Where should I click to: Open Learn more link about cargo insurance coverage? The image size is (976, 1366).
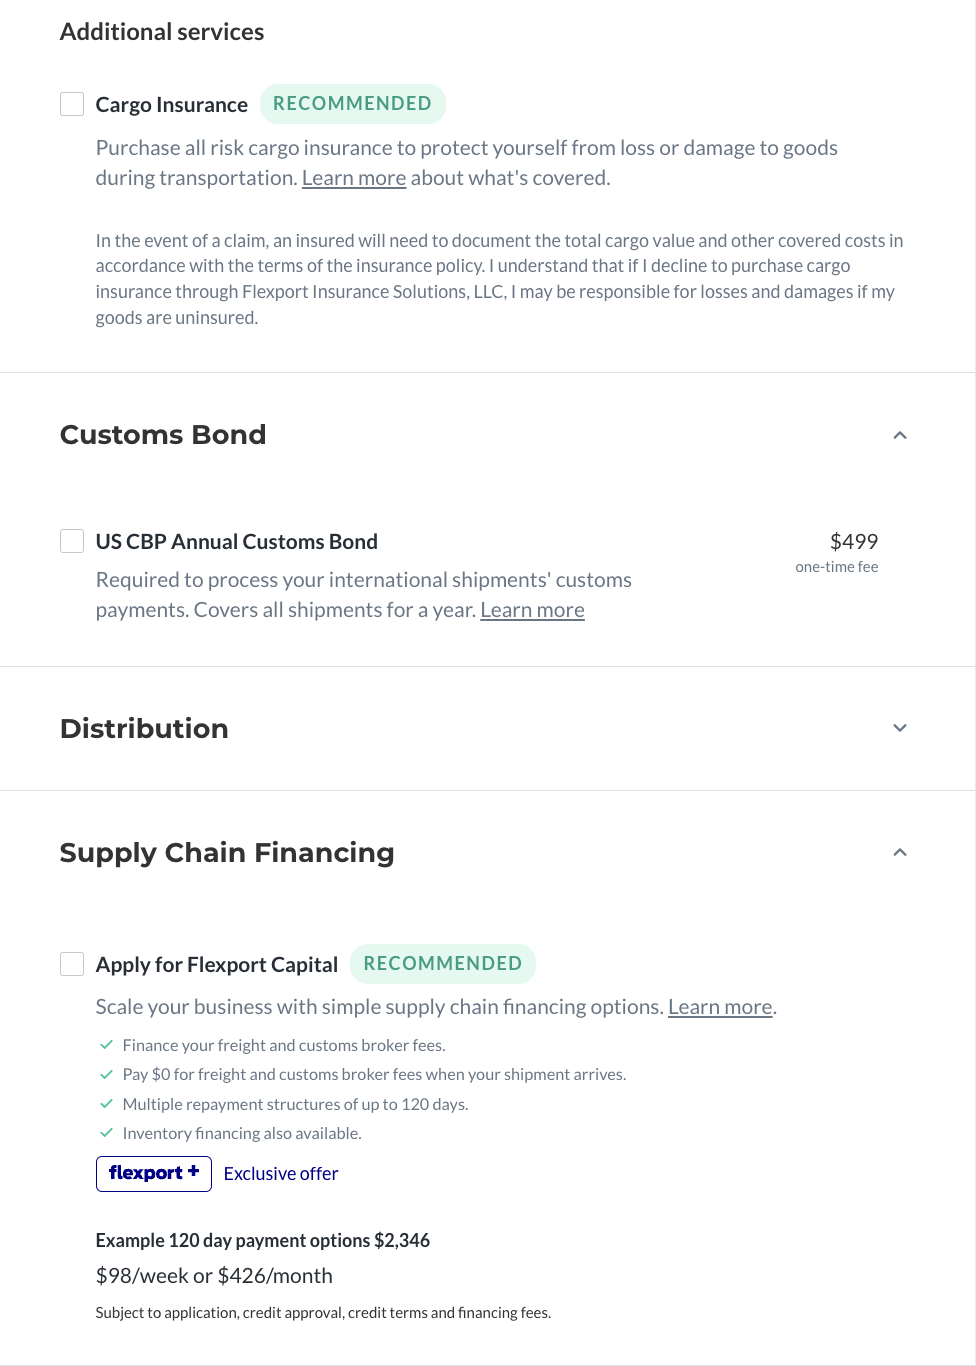point(354,178)
